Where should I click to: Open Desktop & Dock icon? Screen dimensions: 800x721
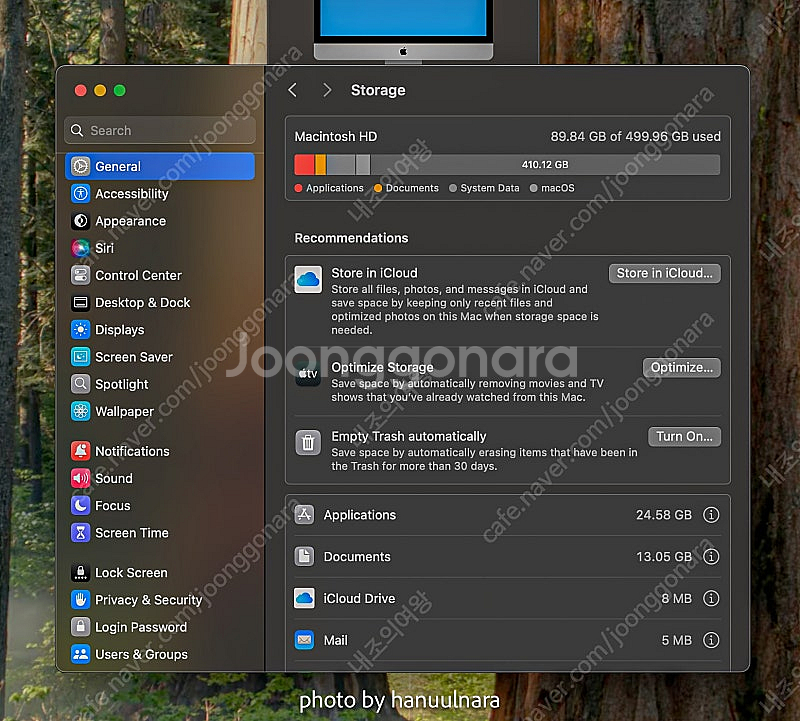[81, 303]
